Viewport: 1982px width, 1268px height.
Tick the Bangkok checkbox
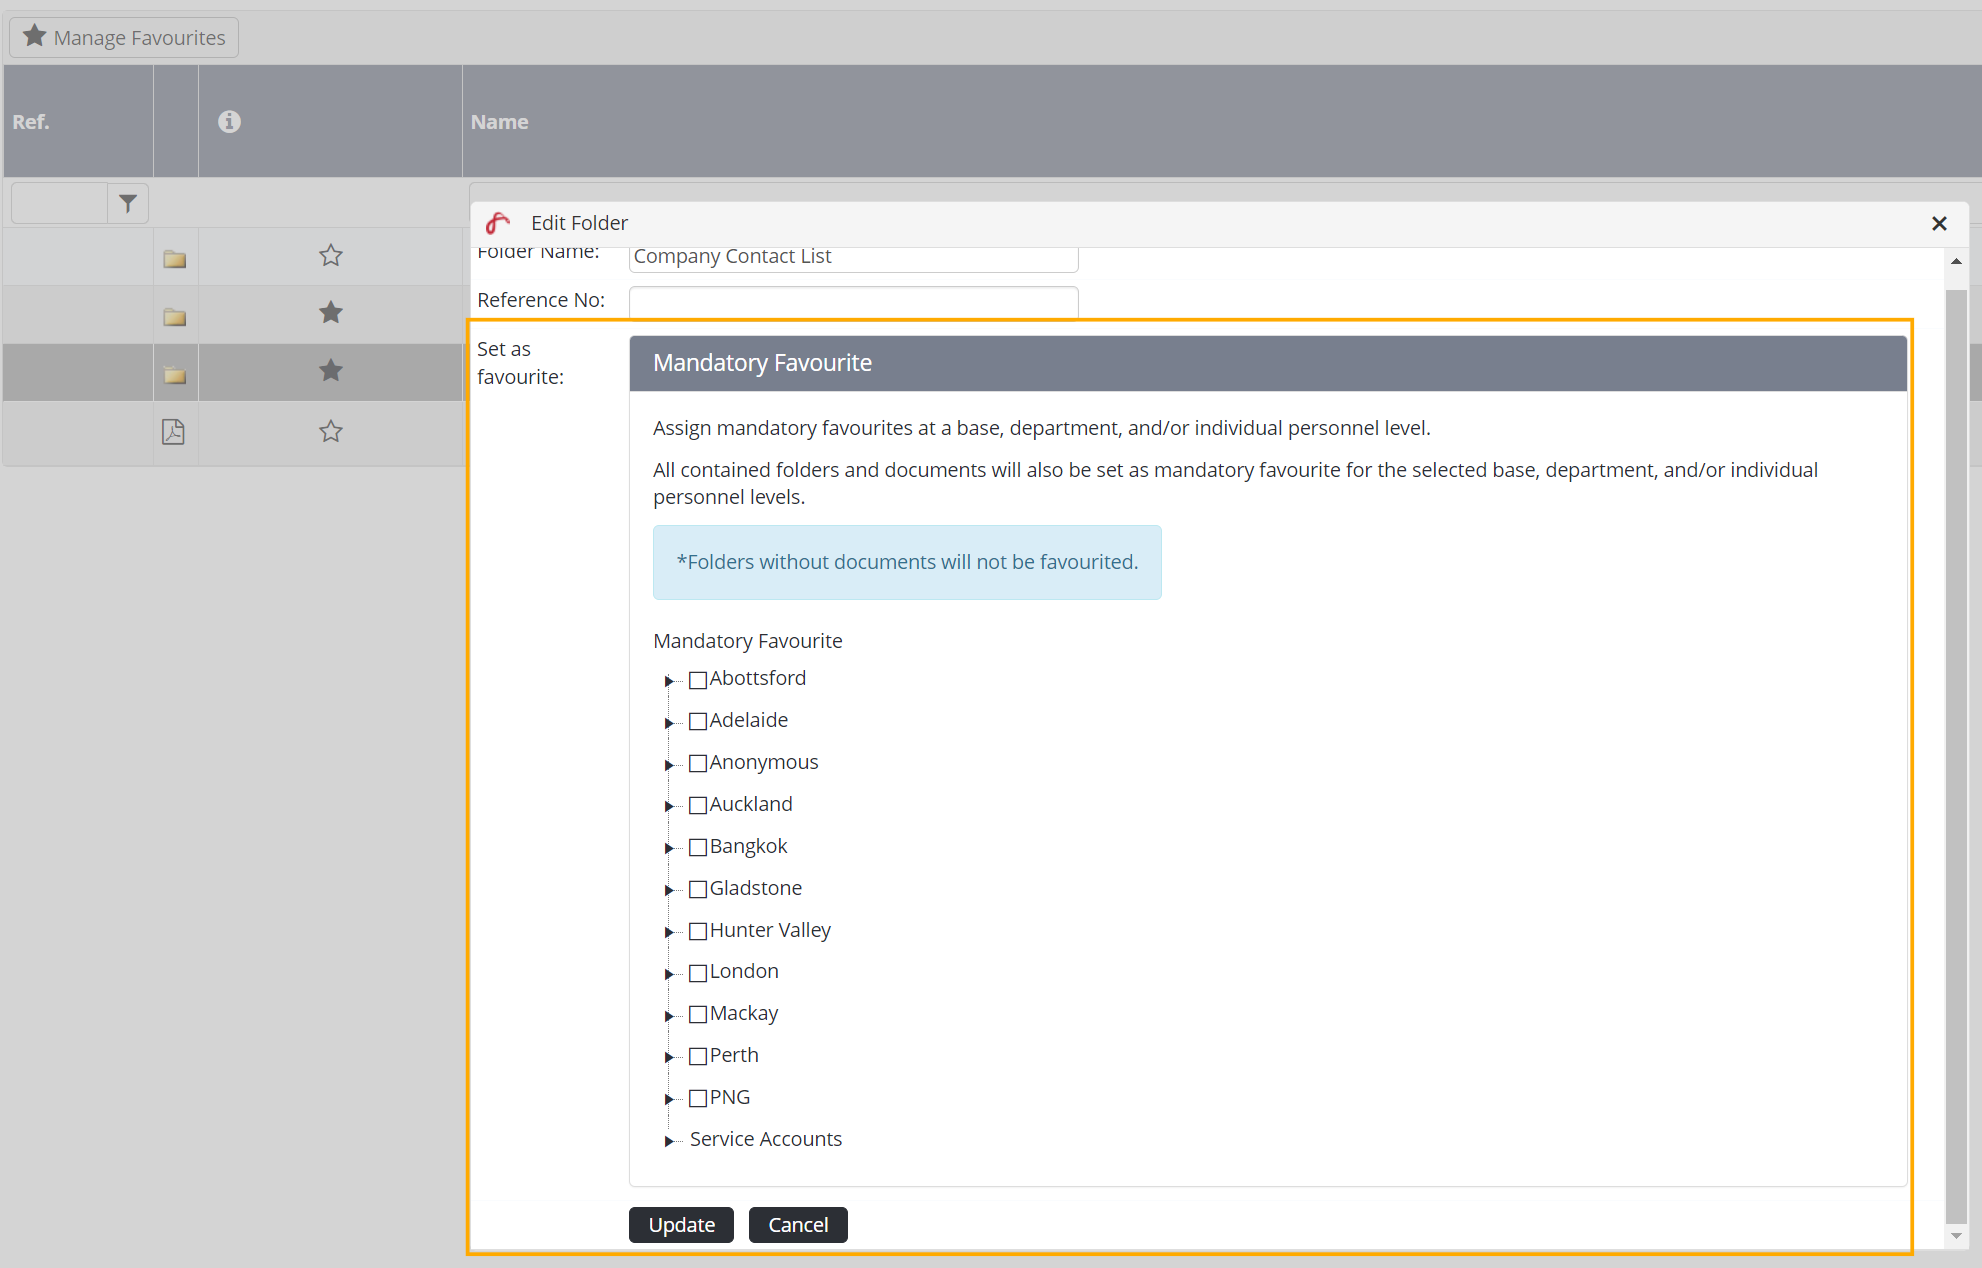(x=698, y=848)
